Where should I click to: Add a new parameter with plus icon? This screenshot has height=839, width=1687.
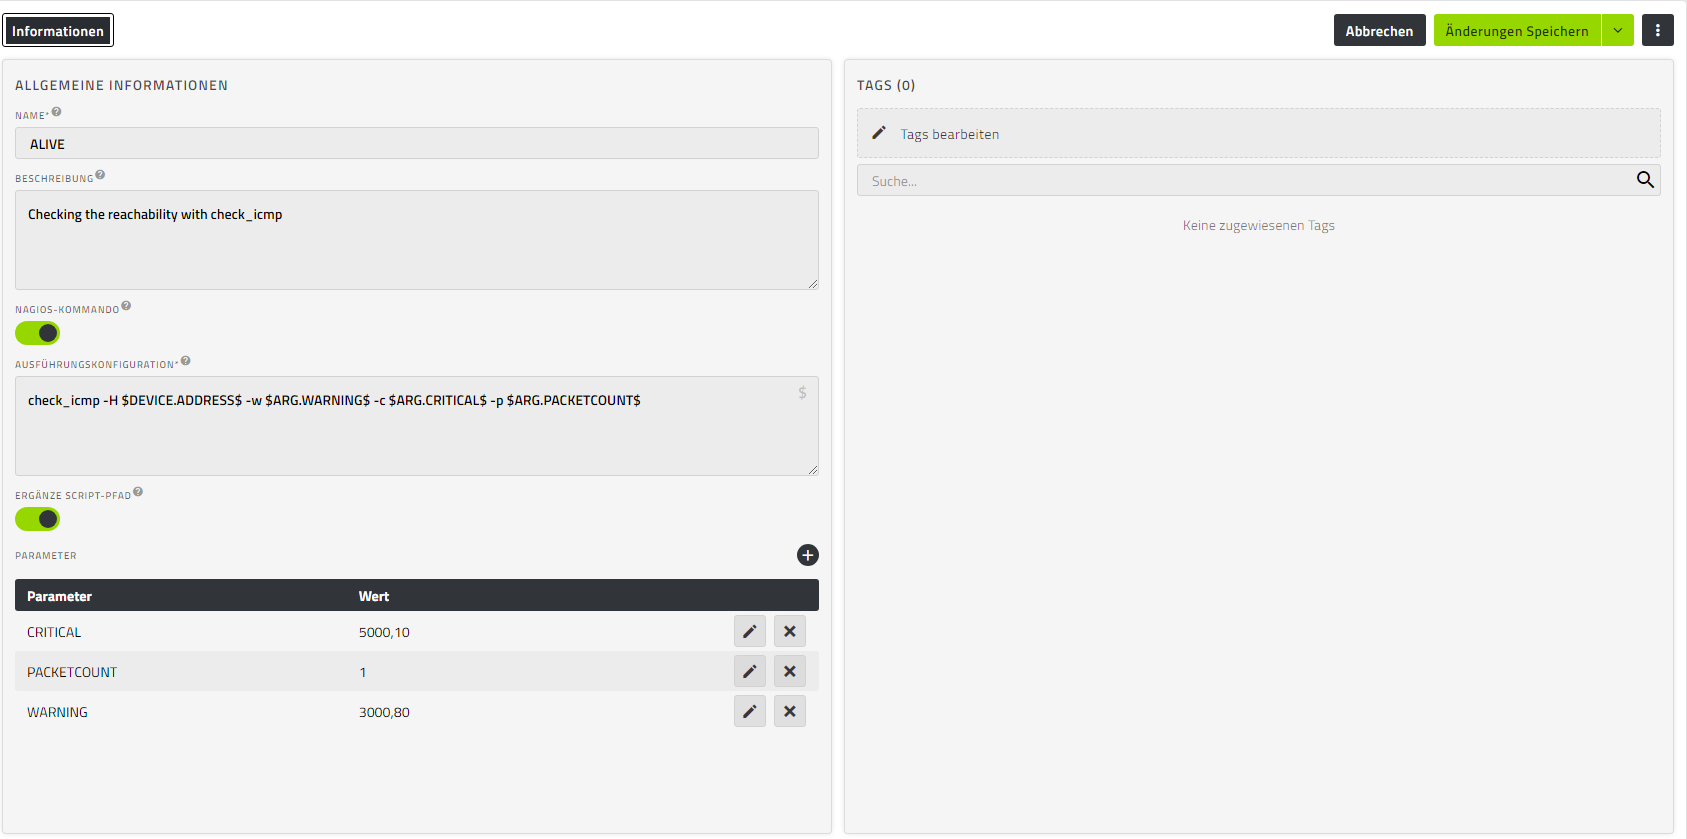coord(808,555)
